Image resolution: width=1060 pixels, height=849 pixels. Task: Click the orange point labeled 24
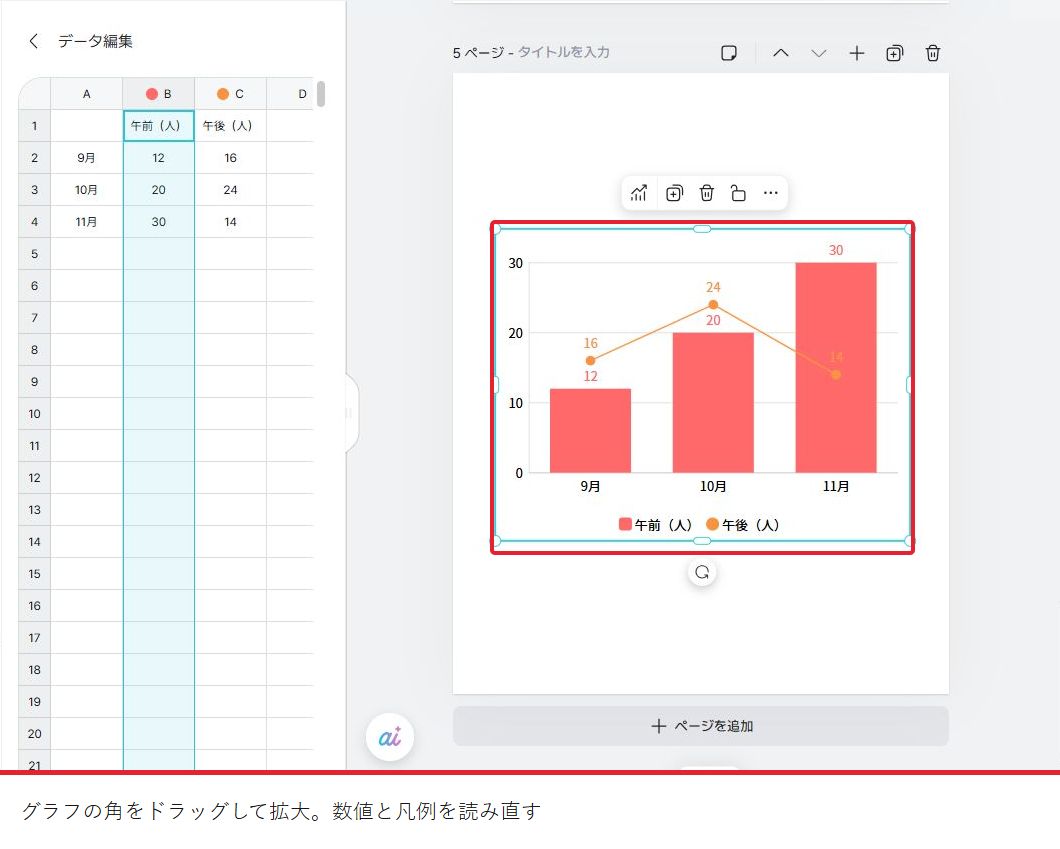(x=713, y=305)
